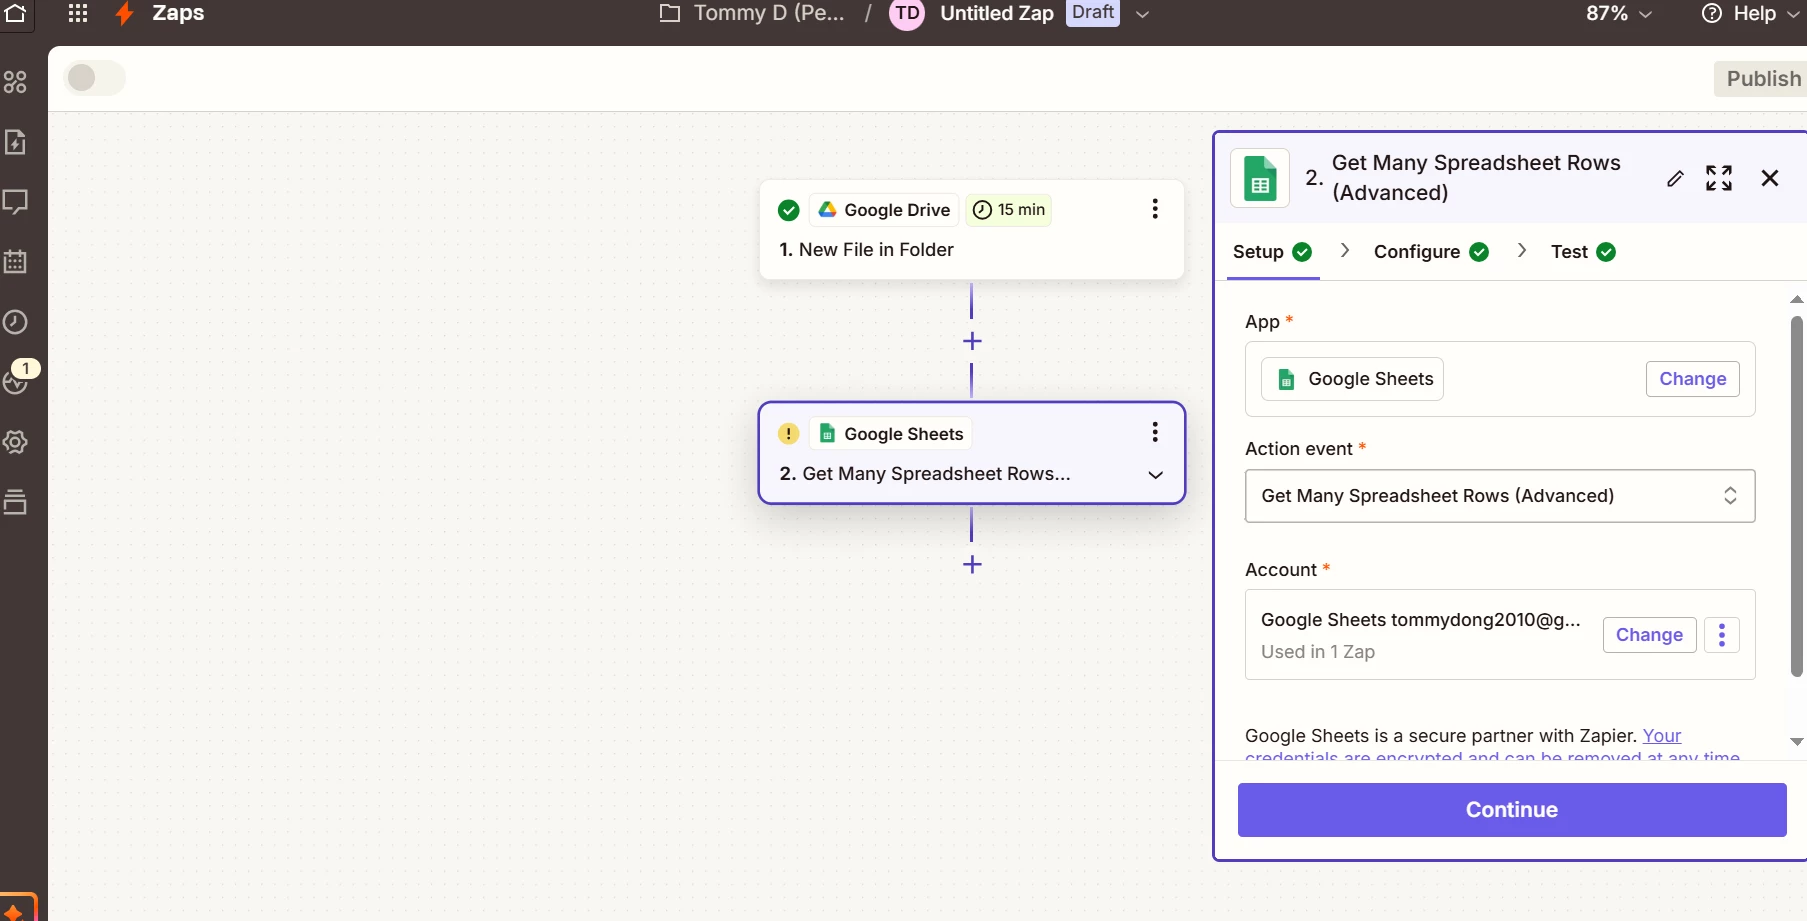Click the Google Sheets app chip in panel
1807x921 pixels.
[1352, 379]
